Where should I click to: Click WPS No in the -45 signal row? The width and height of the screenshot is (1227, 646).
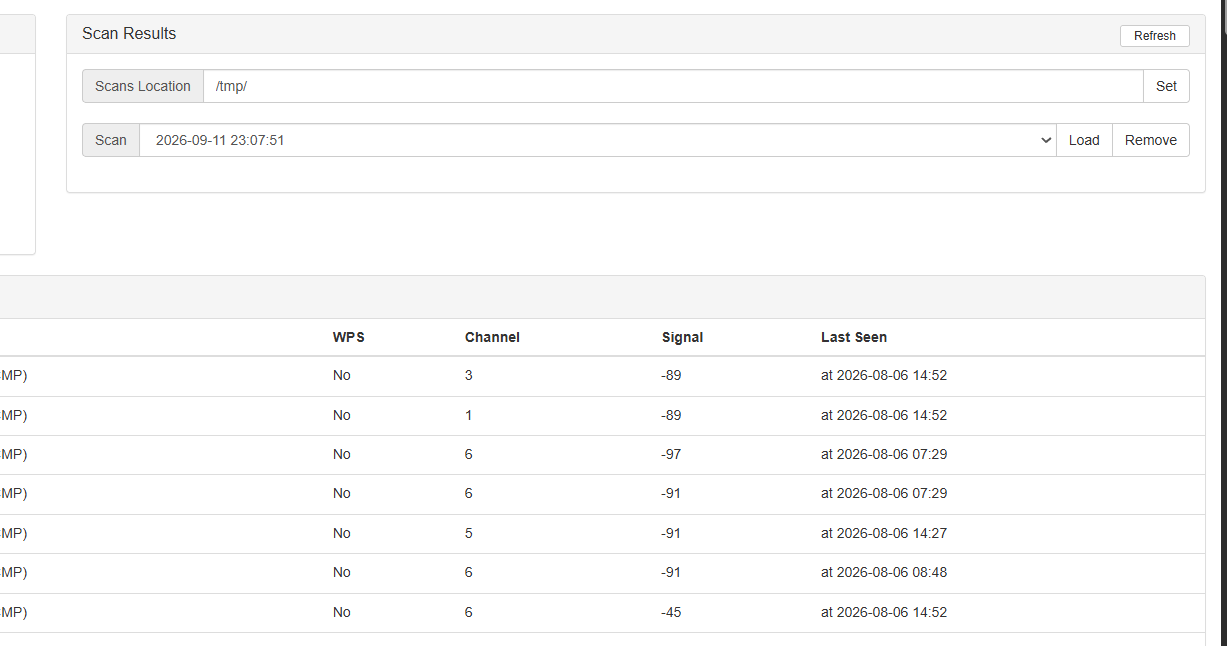[342, 612]
